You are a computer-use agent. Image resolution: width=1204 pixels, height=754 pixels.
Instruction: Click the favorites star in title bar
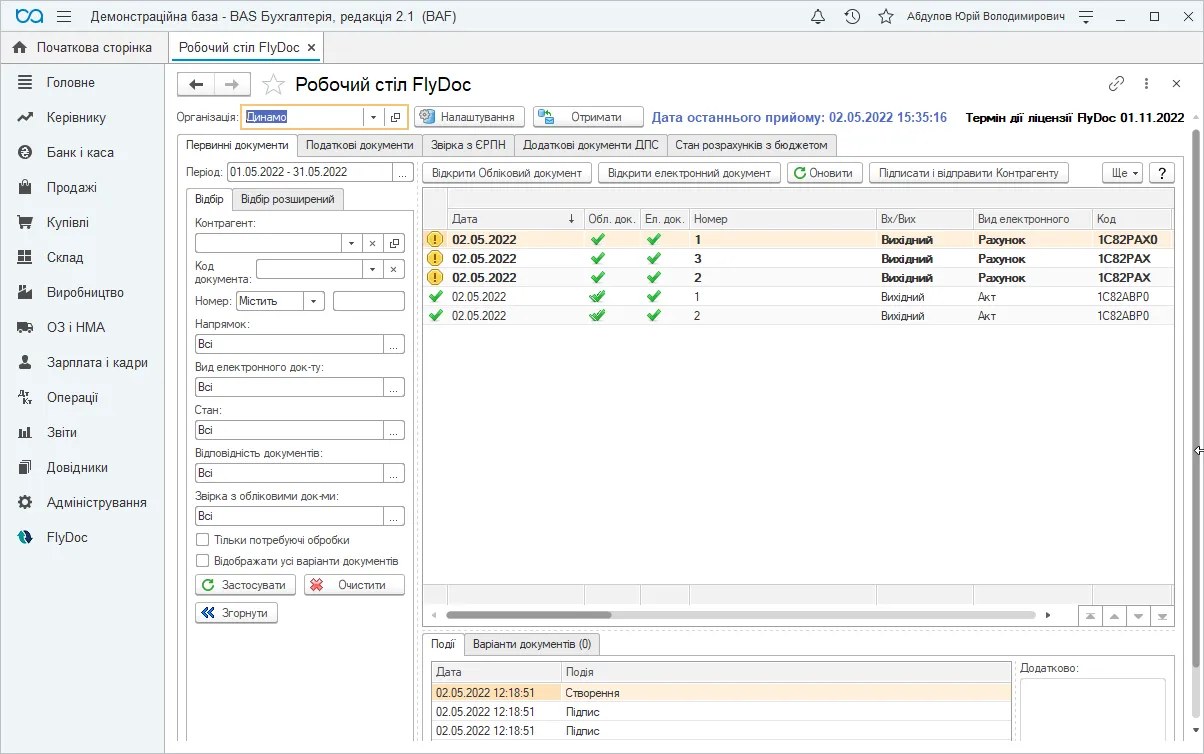tap(885, 17)
